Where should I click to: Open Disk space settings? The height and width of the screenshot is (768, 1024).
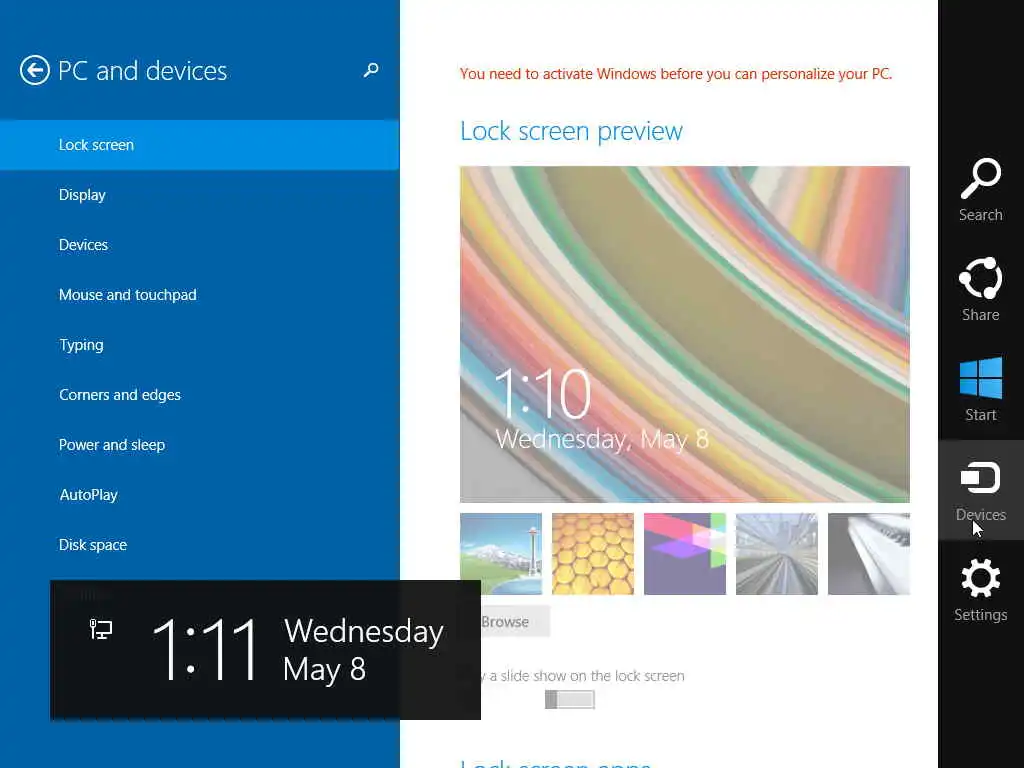(x=199, y=545)
